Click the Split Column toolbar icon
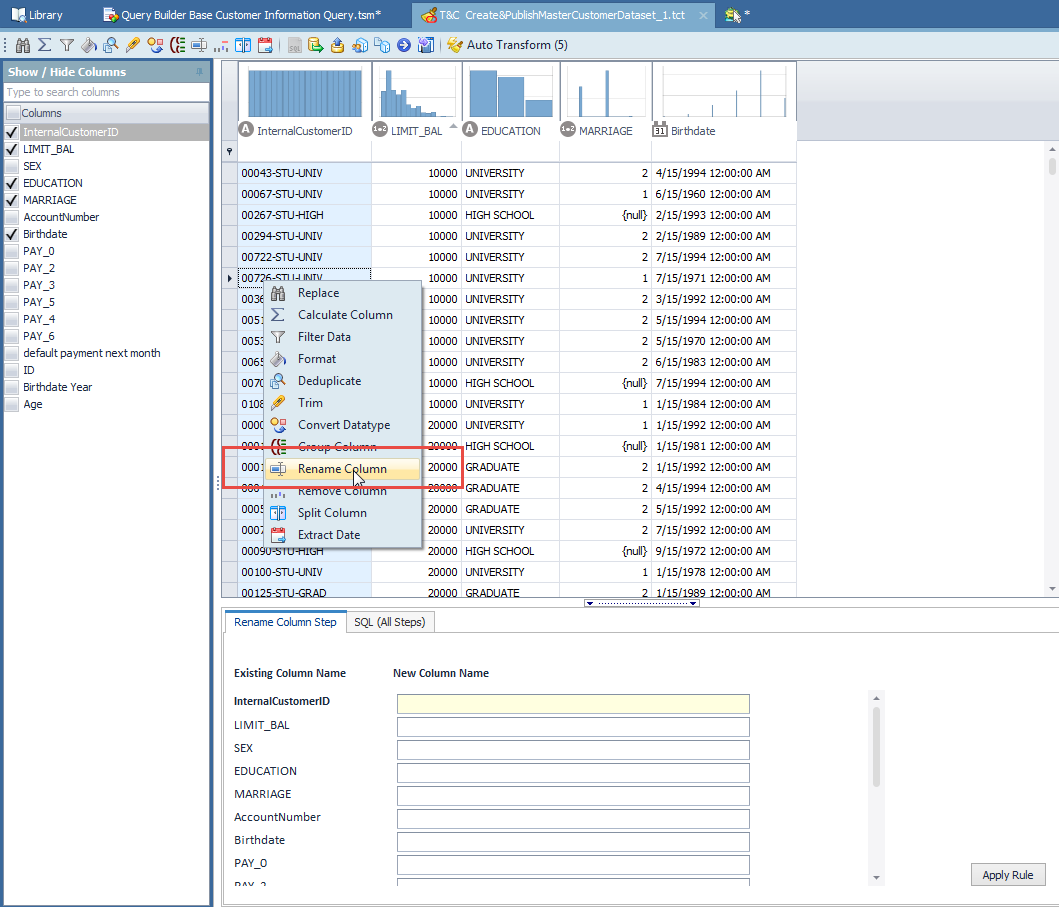 pos(243,45)
